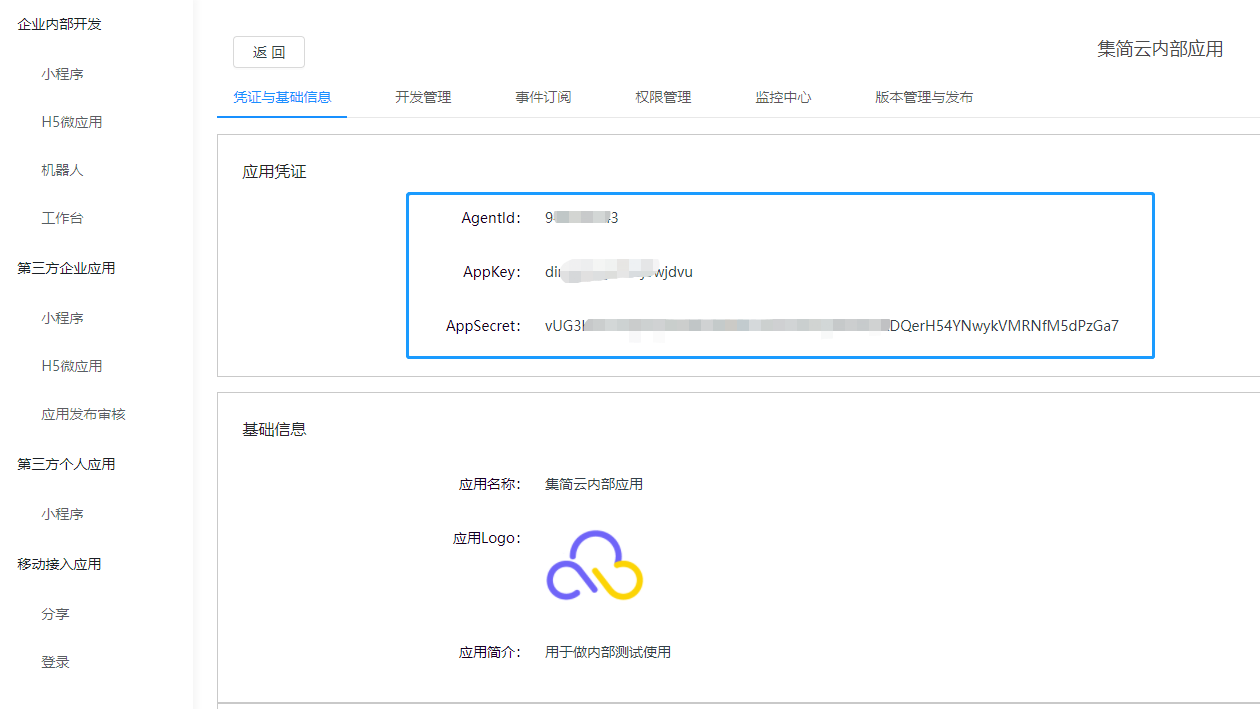Open H5微应用 under 第三方企业应用
1260x709 pixels.
point(72,366)
